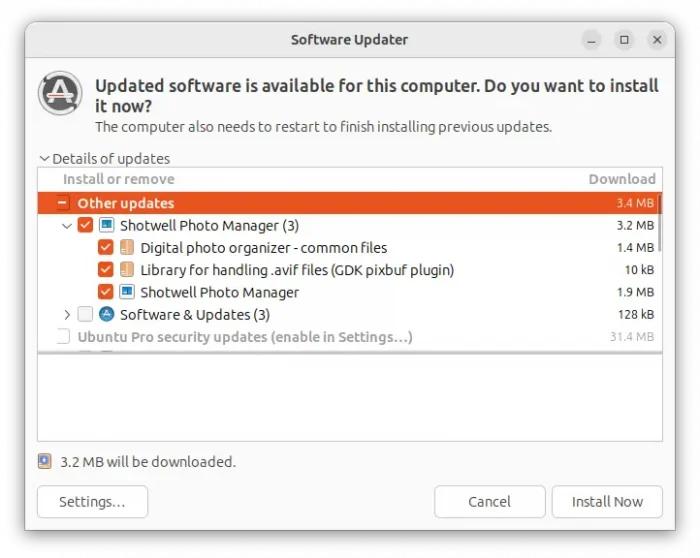Viewport: 700px width, 558px height.
Task: Click the Install Now button
Action: 607,502
